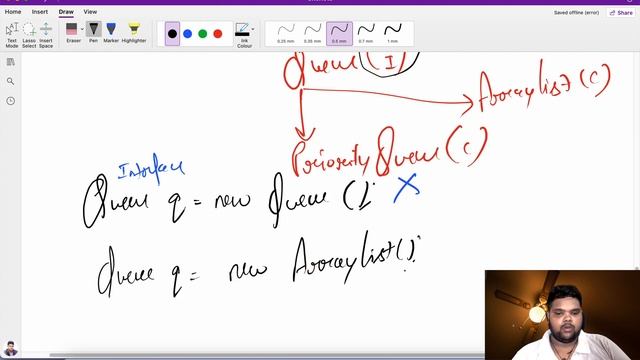The image size is (640, 360).
Task: Select the Pen tool
Action: point(93,33)
